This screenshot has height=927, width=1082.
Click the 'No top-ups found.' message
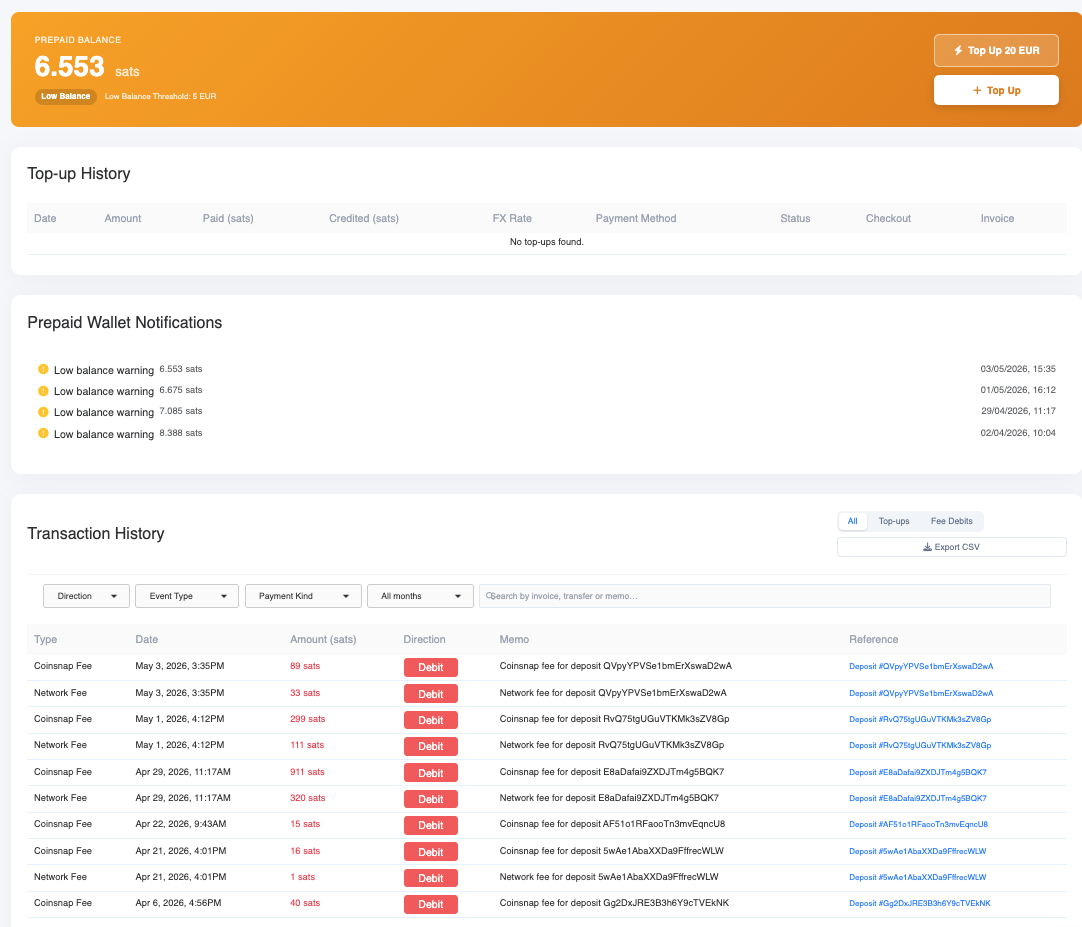click(547, 242)
